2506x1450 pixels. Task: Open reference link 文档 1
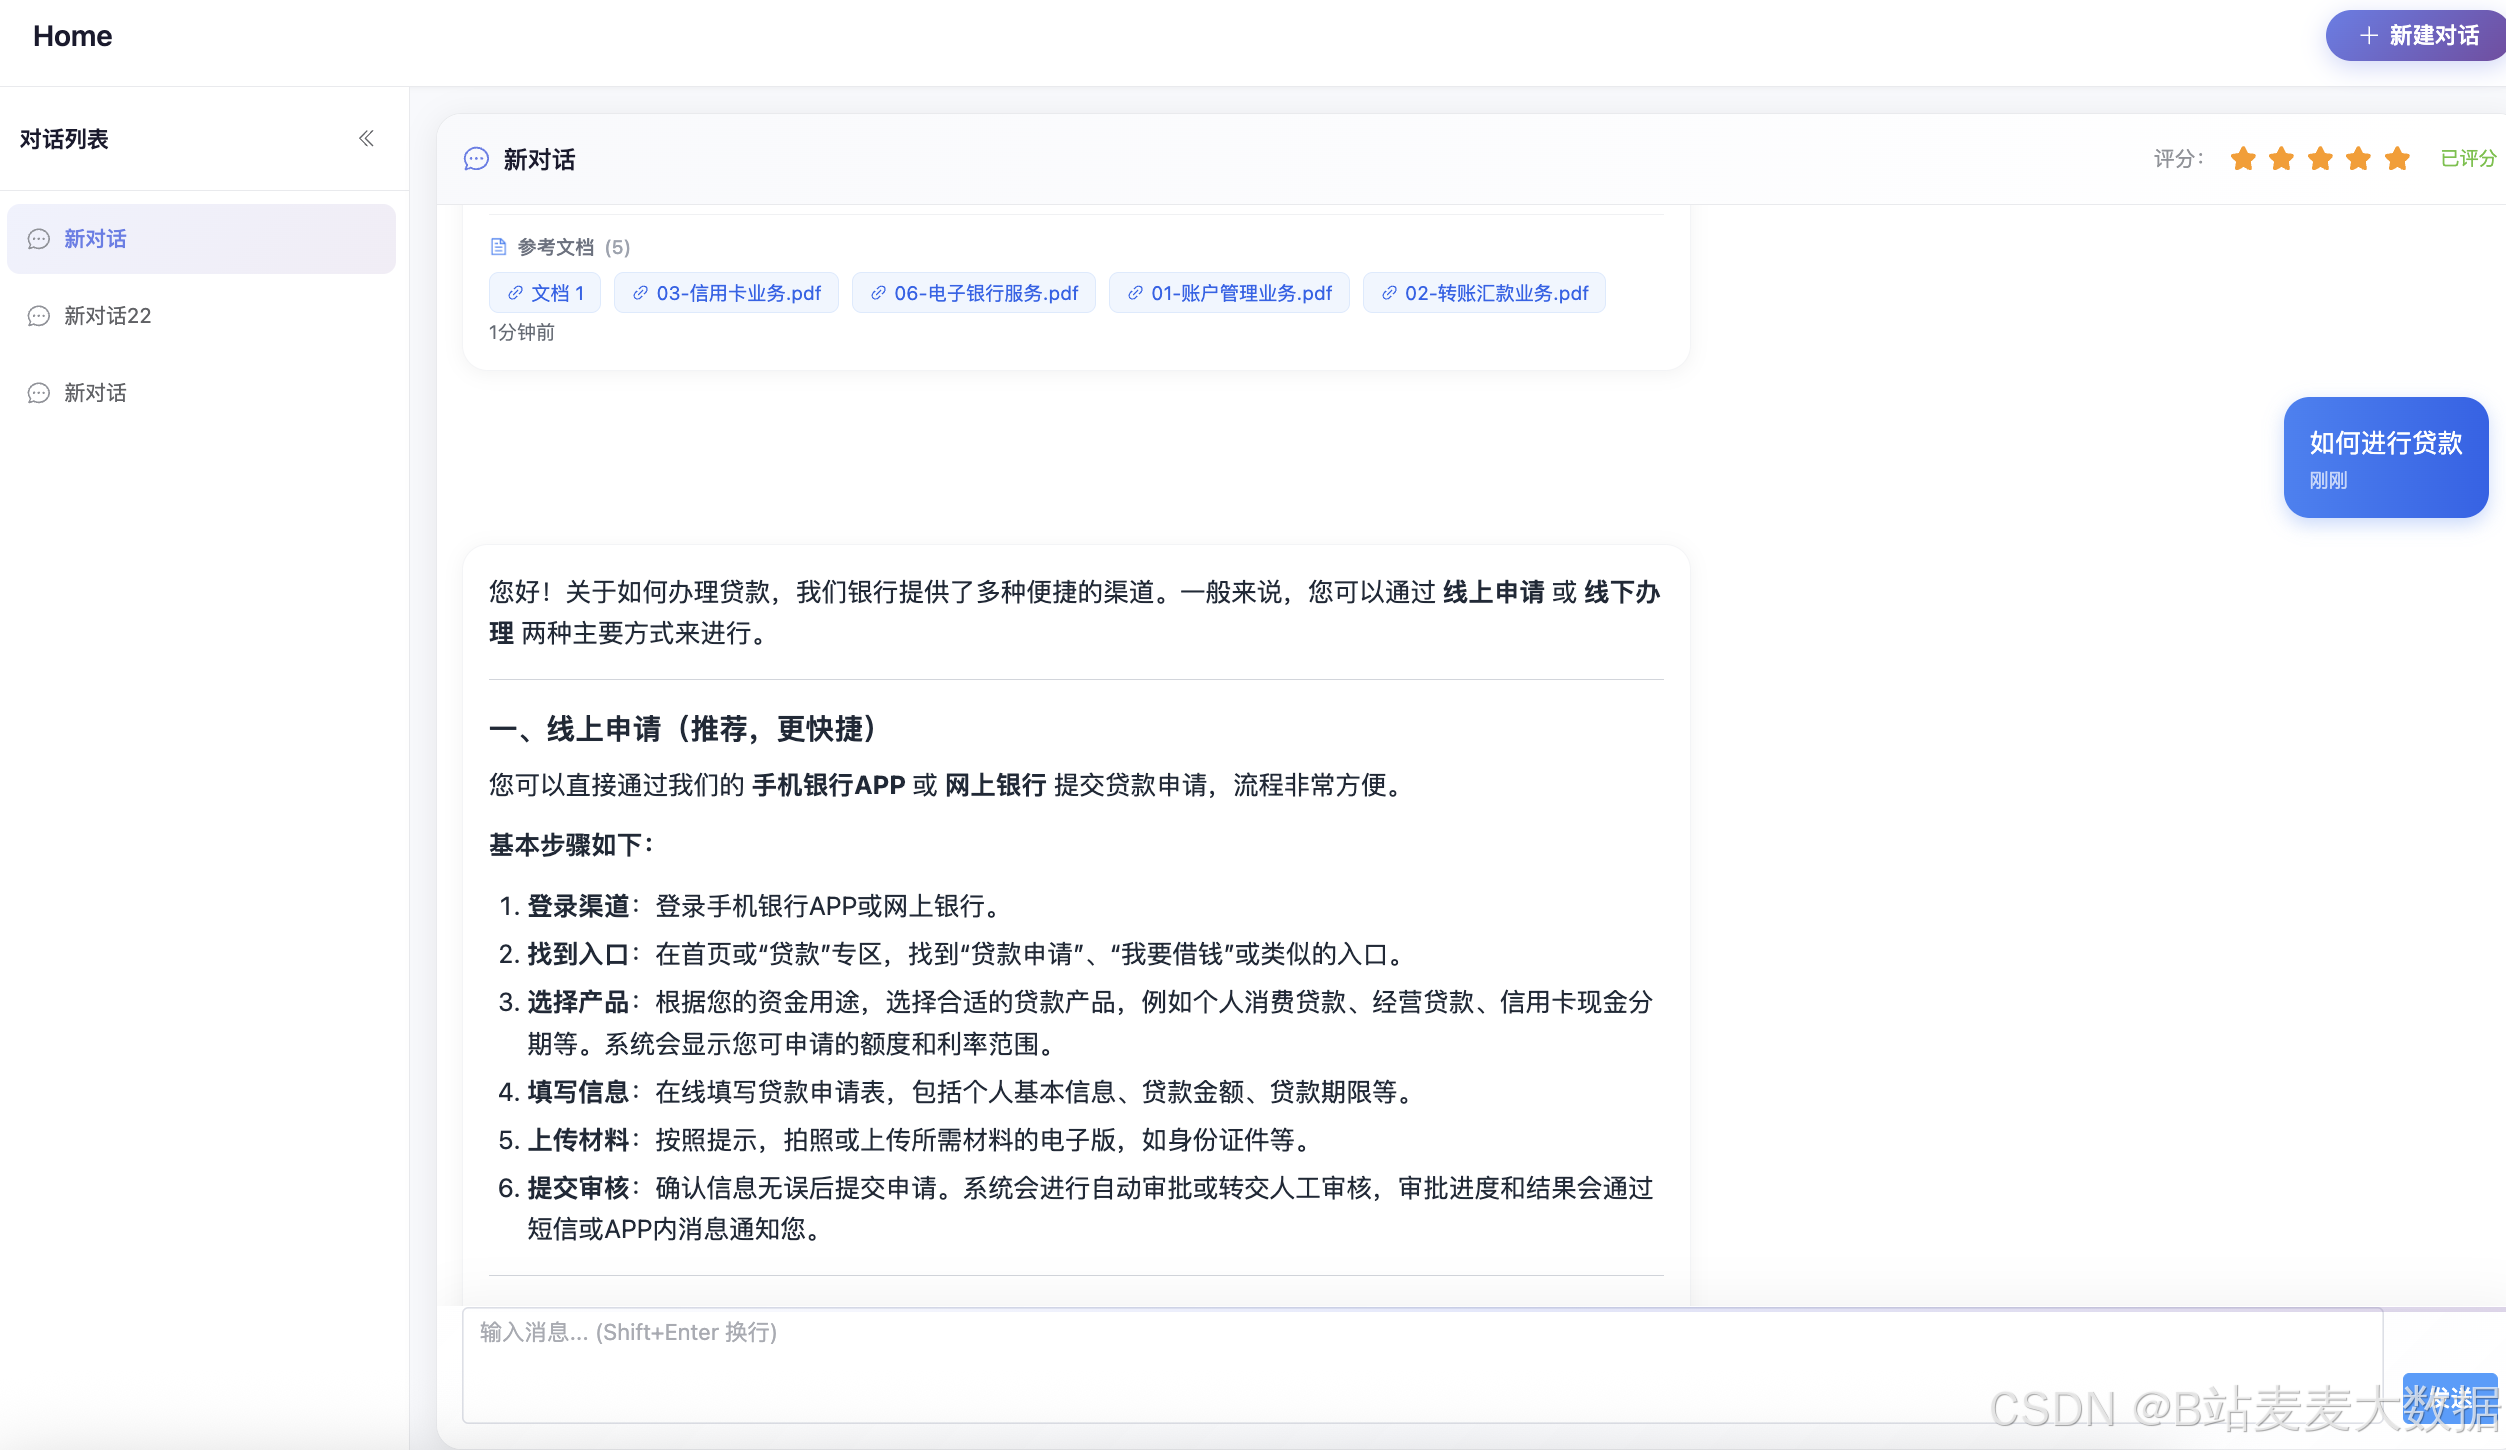coord(545,293)
